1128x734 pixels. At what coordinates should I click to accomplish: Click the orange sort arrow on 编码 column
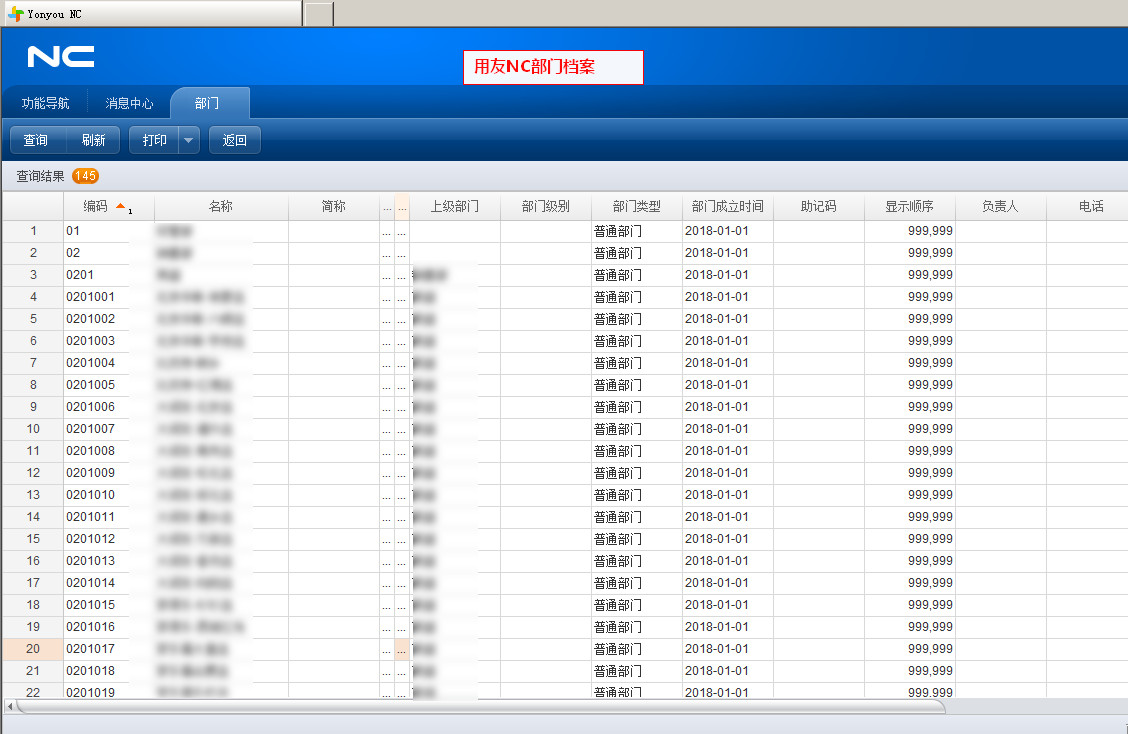click(x=120, y=206)
